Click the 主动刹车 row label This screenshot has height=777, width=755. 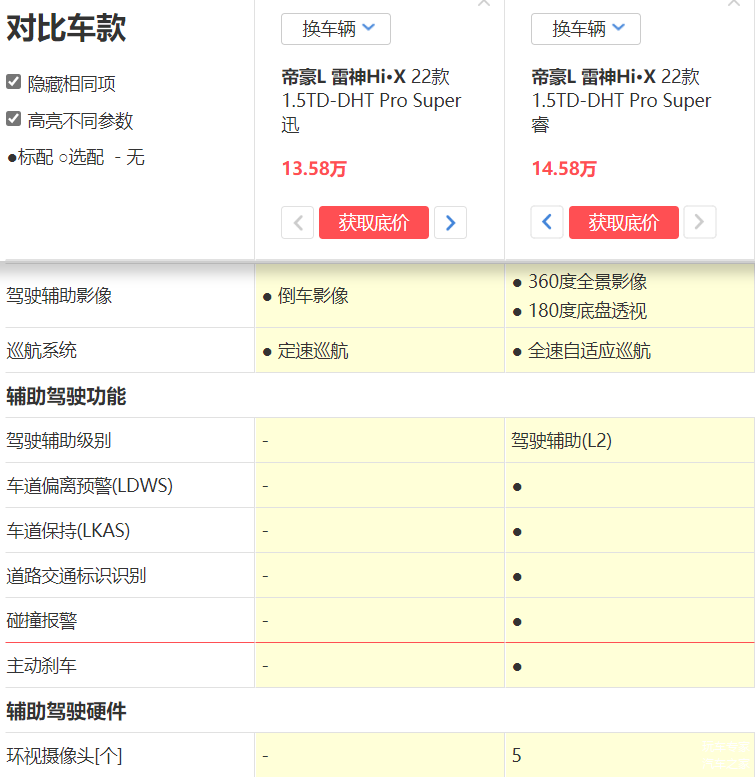[x=42, y=666]
